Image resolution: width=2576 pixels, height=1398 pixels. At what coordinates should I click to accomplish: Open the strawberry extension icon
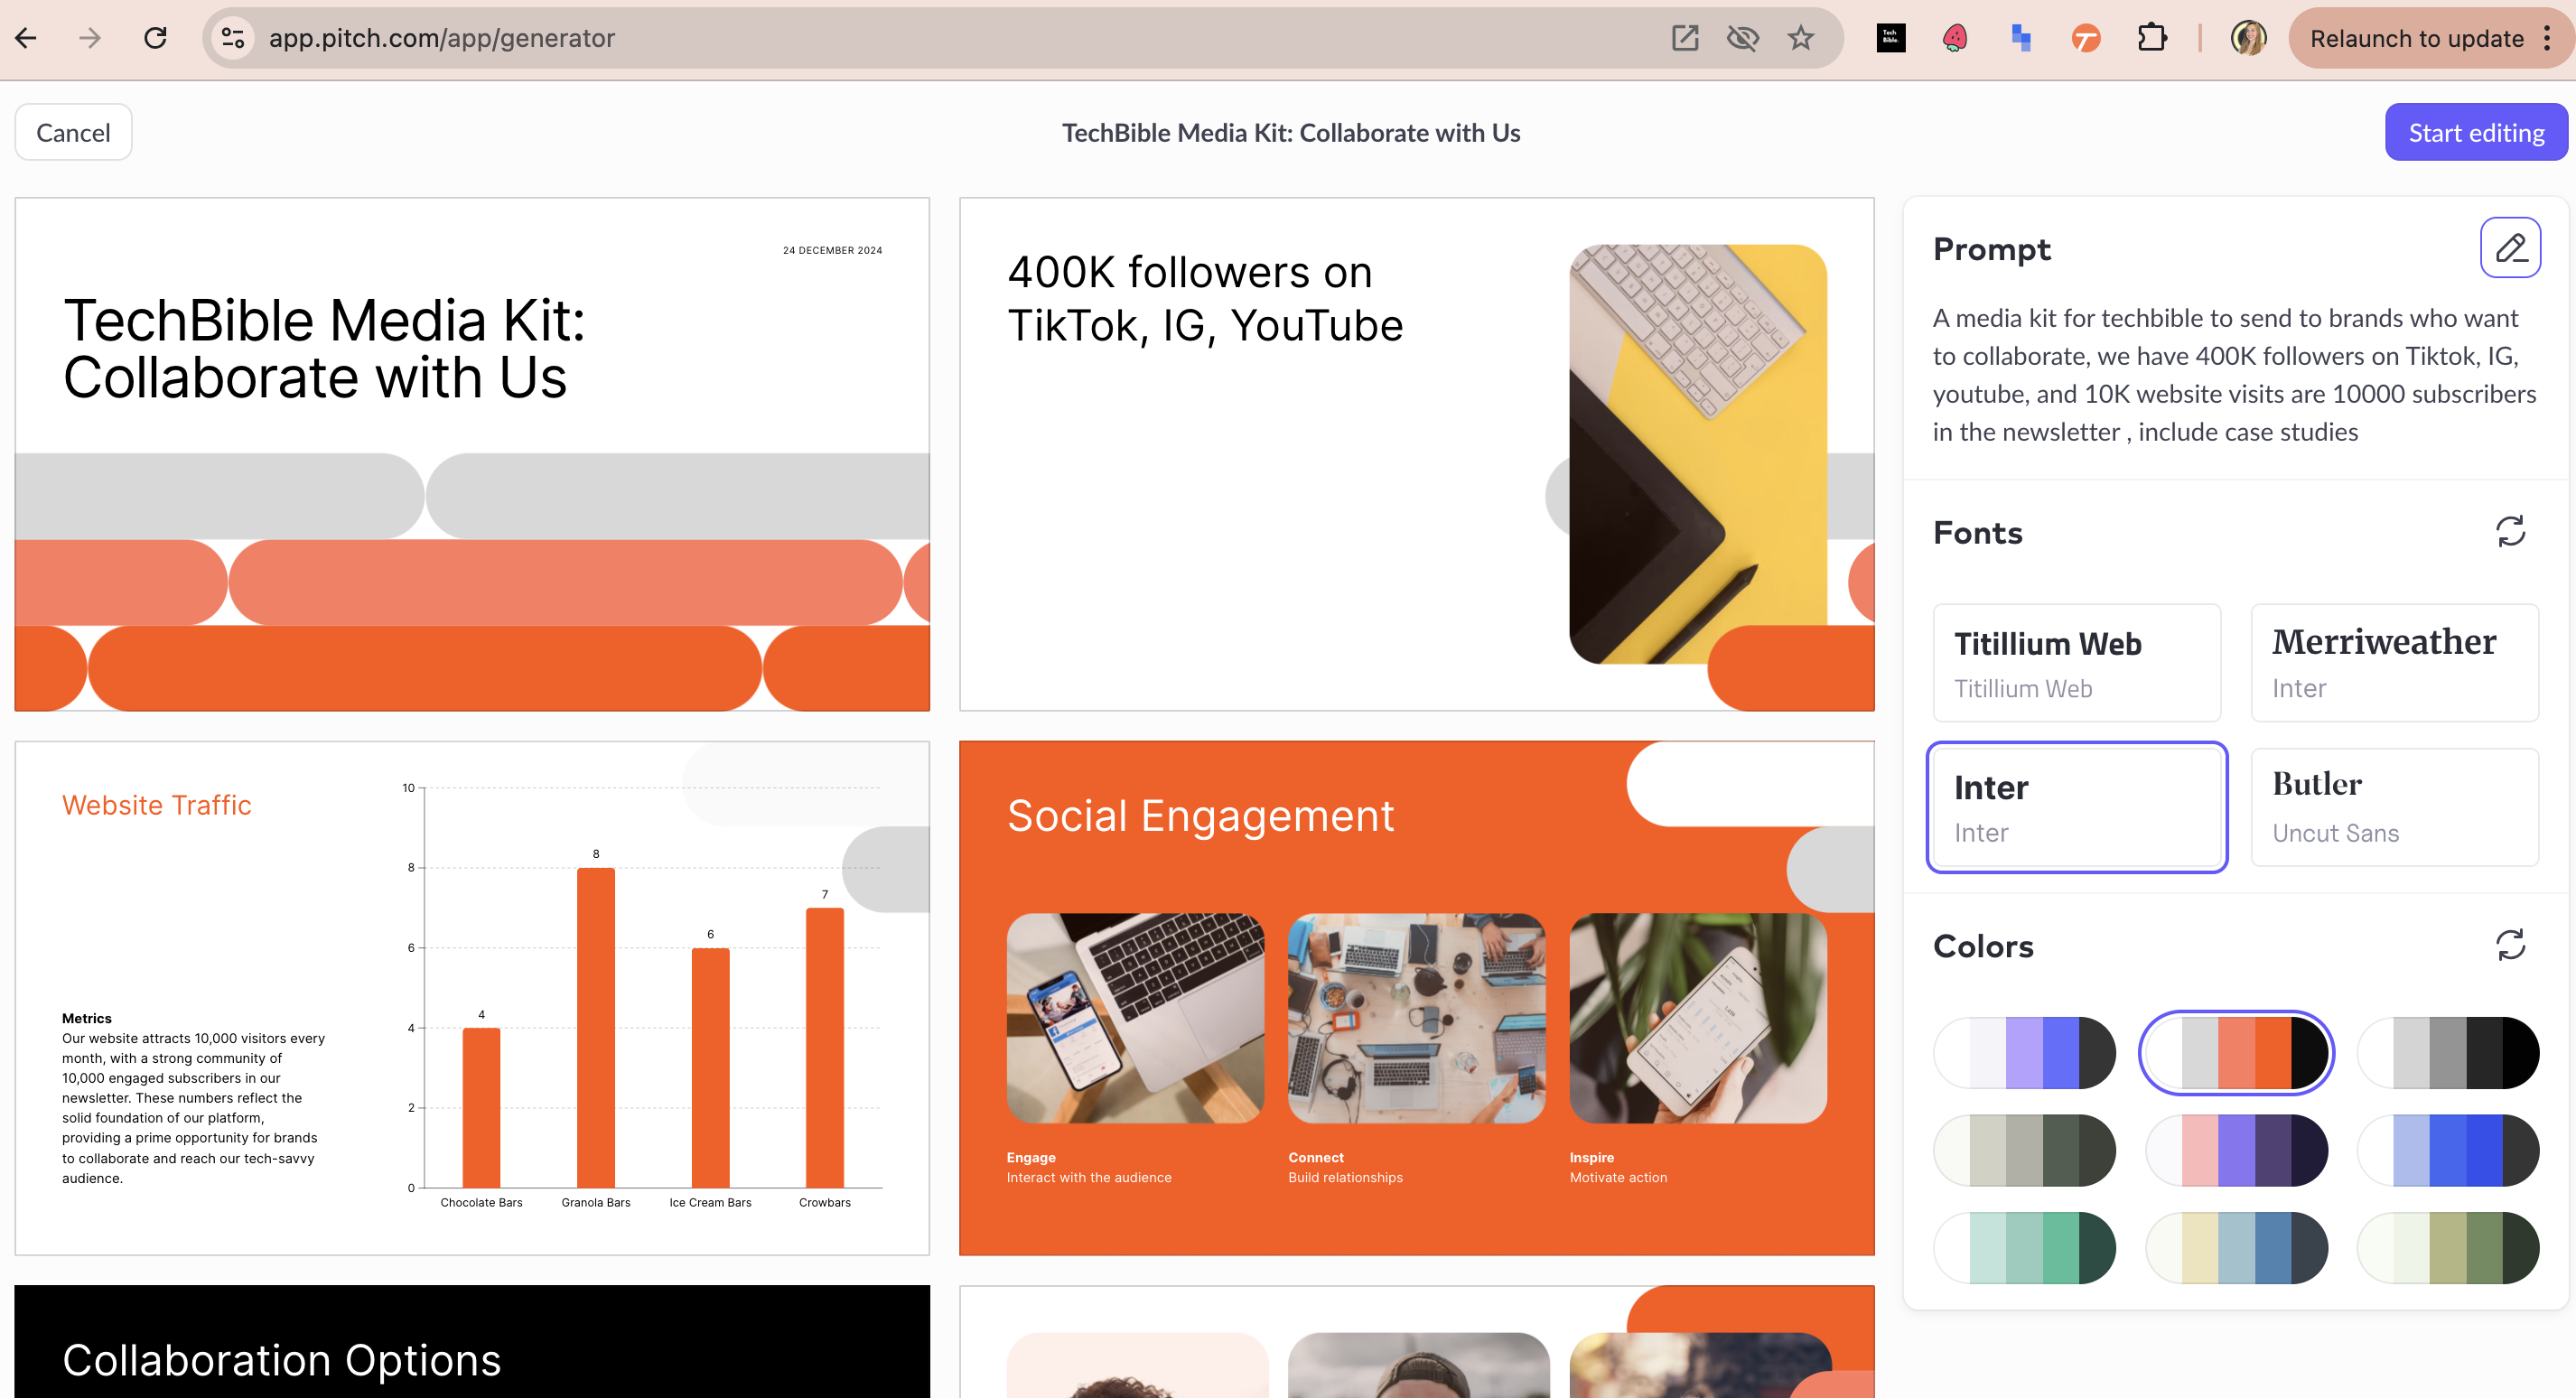[1955, 38]
